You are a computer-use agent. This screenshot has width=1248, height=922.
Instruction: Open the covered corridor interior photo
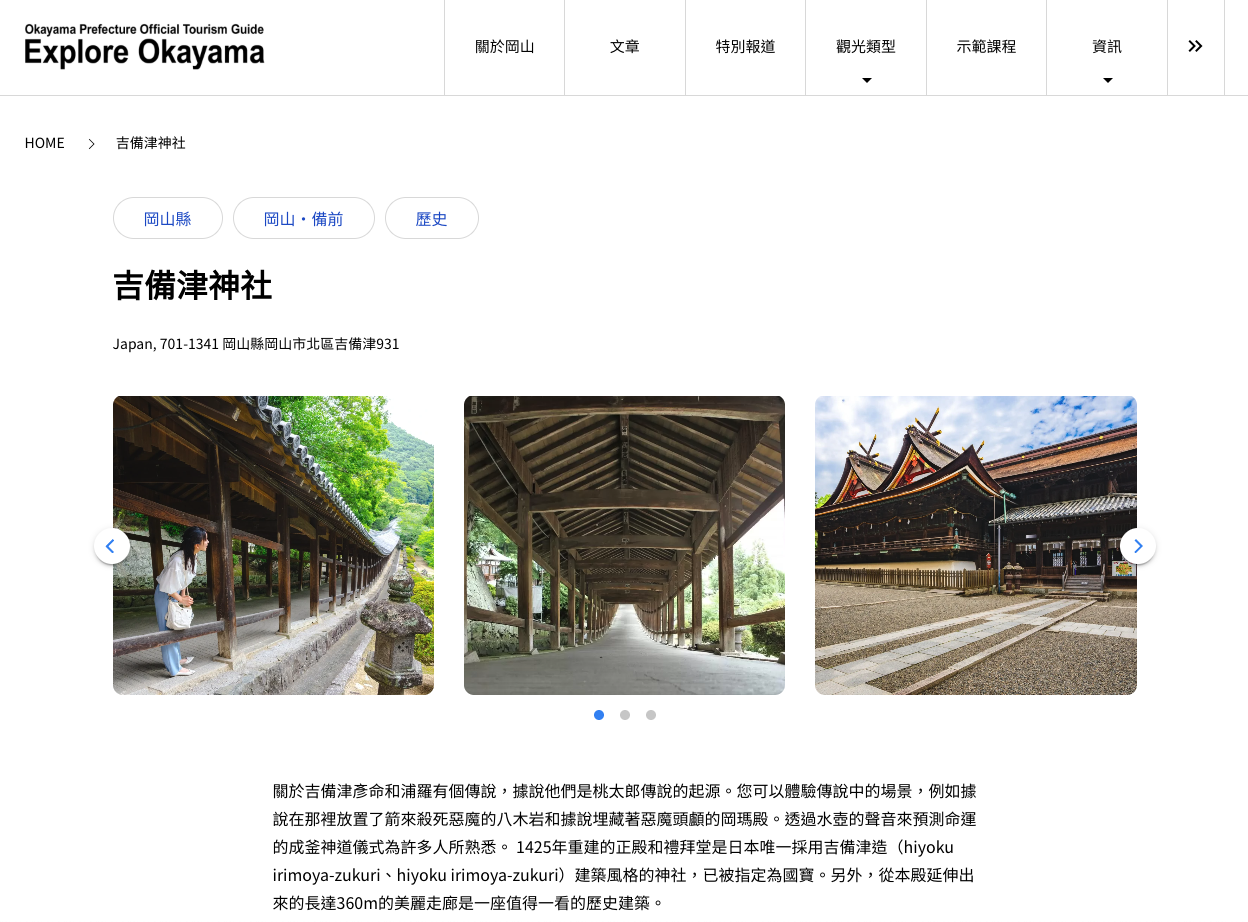(x=624, y=545)
